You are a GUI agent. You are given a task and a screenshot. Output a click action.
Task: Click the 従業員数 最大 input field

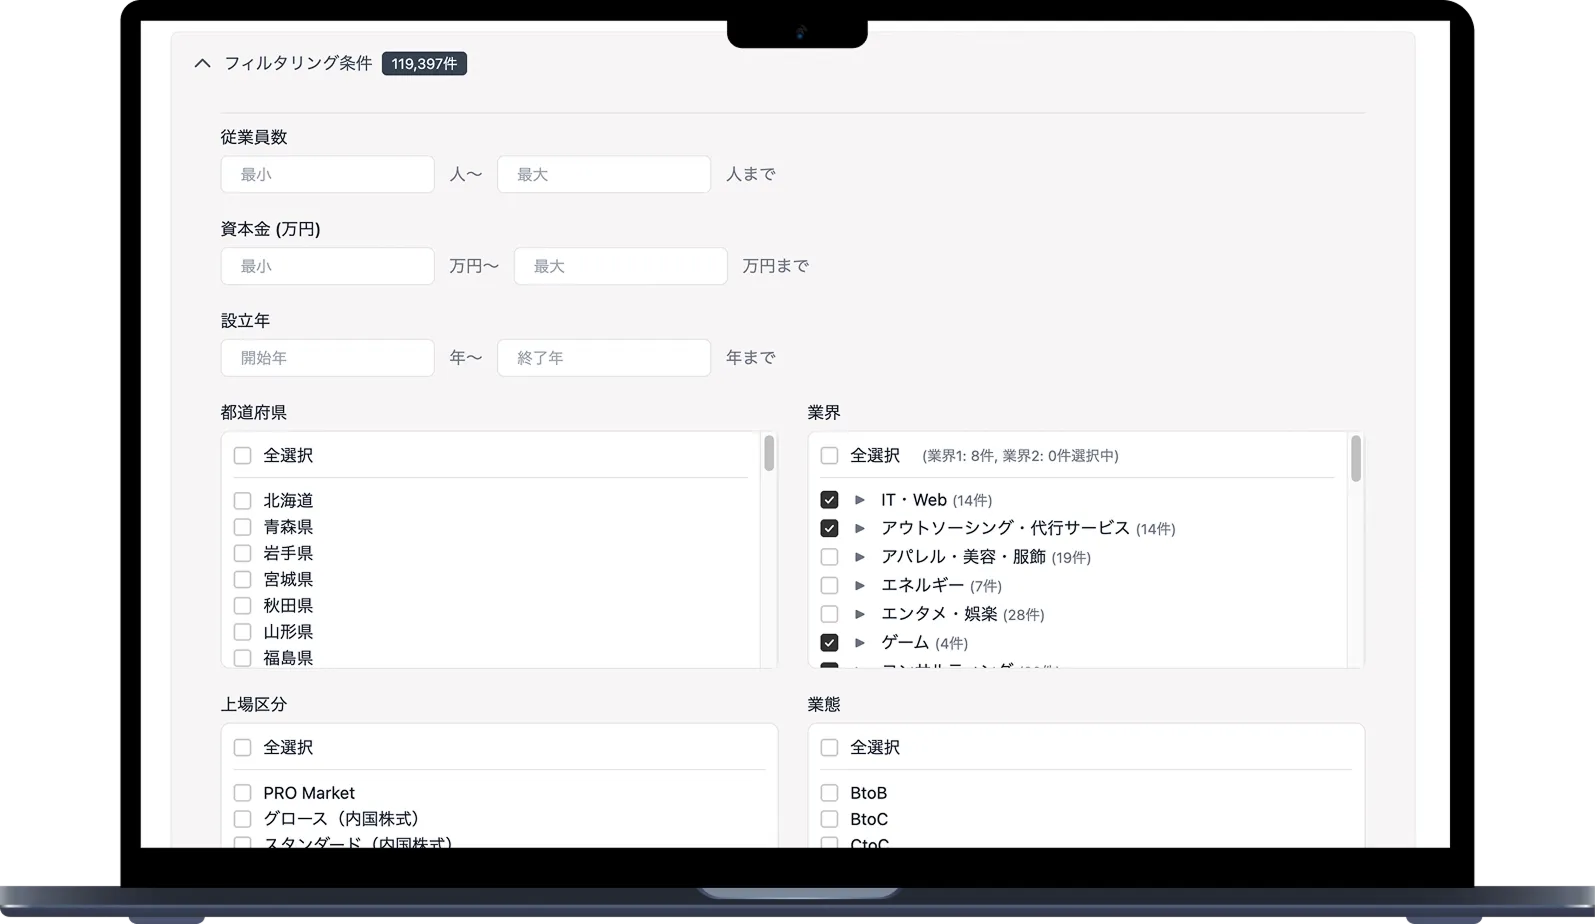(604, 174)
